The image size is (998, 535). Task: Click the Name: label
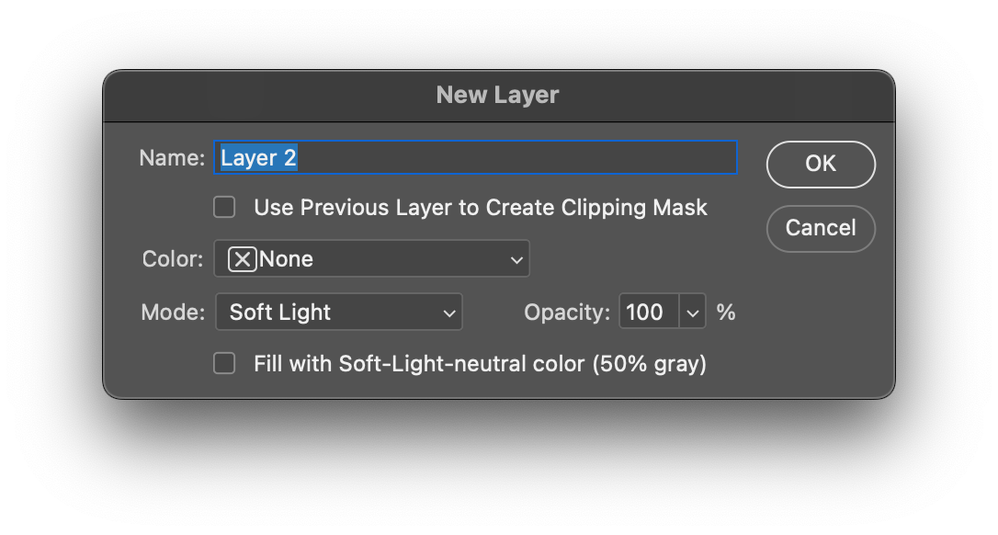coord(172,158)
